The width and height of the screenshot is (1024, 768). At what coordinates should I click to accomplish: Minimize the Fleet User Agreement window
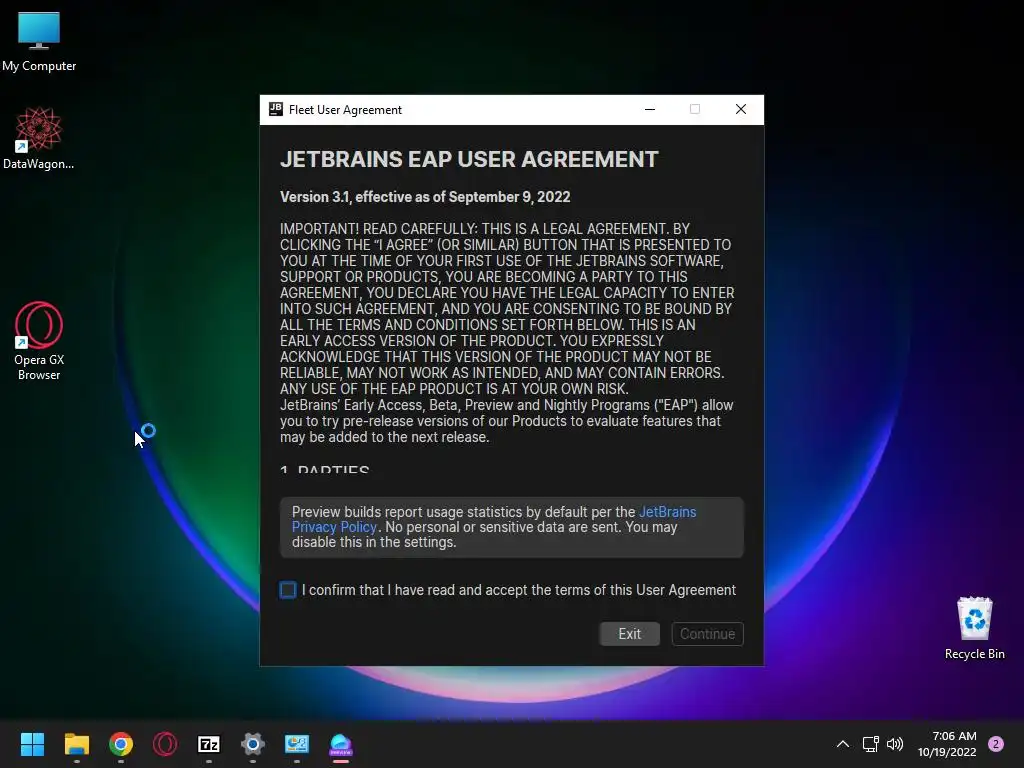650,109
